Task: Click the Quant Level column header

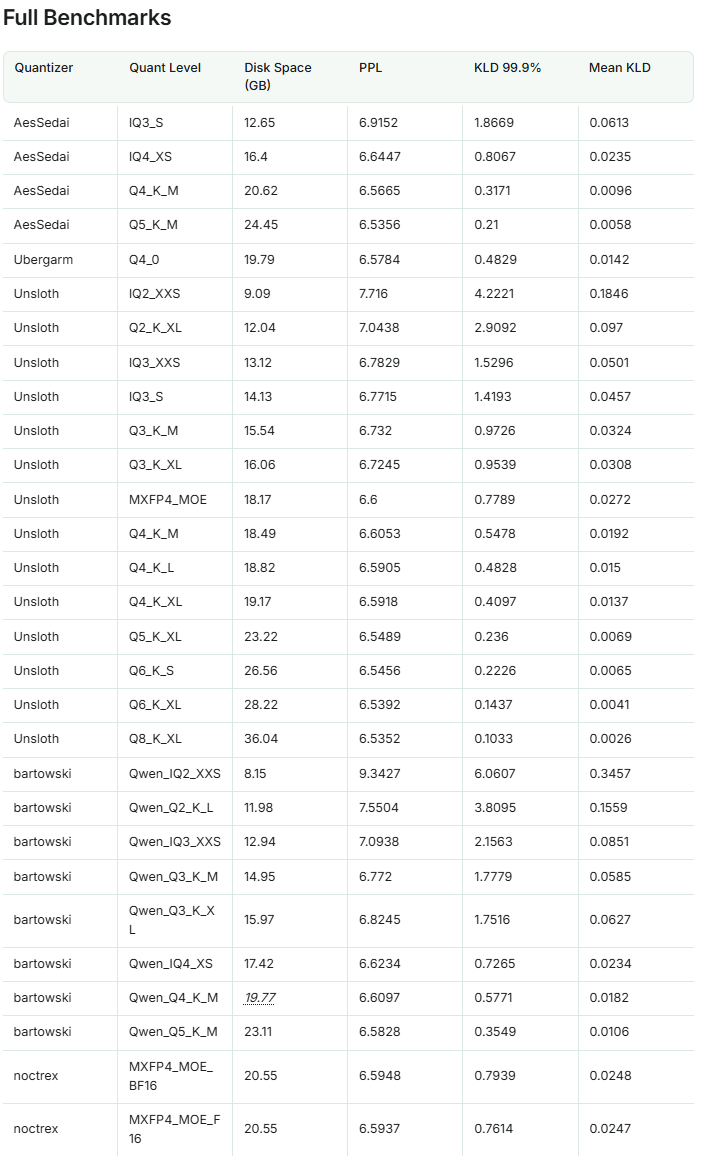Action: point(165,68)
